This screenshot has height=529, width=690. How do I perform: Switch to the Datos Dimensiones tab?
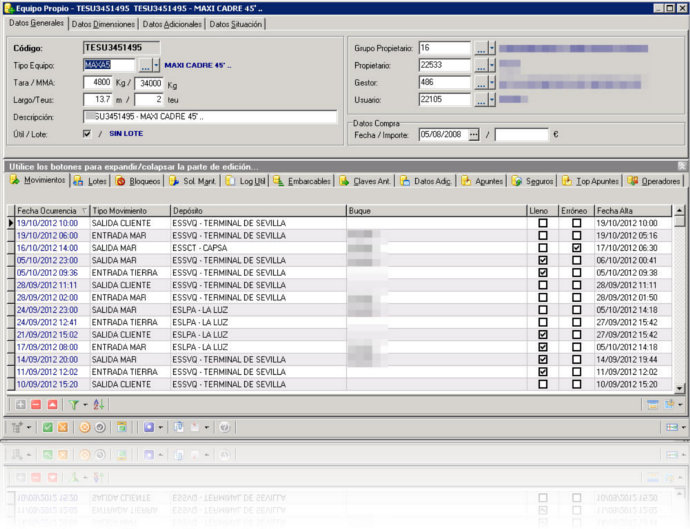[x=103, y=24]
